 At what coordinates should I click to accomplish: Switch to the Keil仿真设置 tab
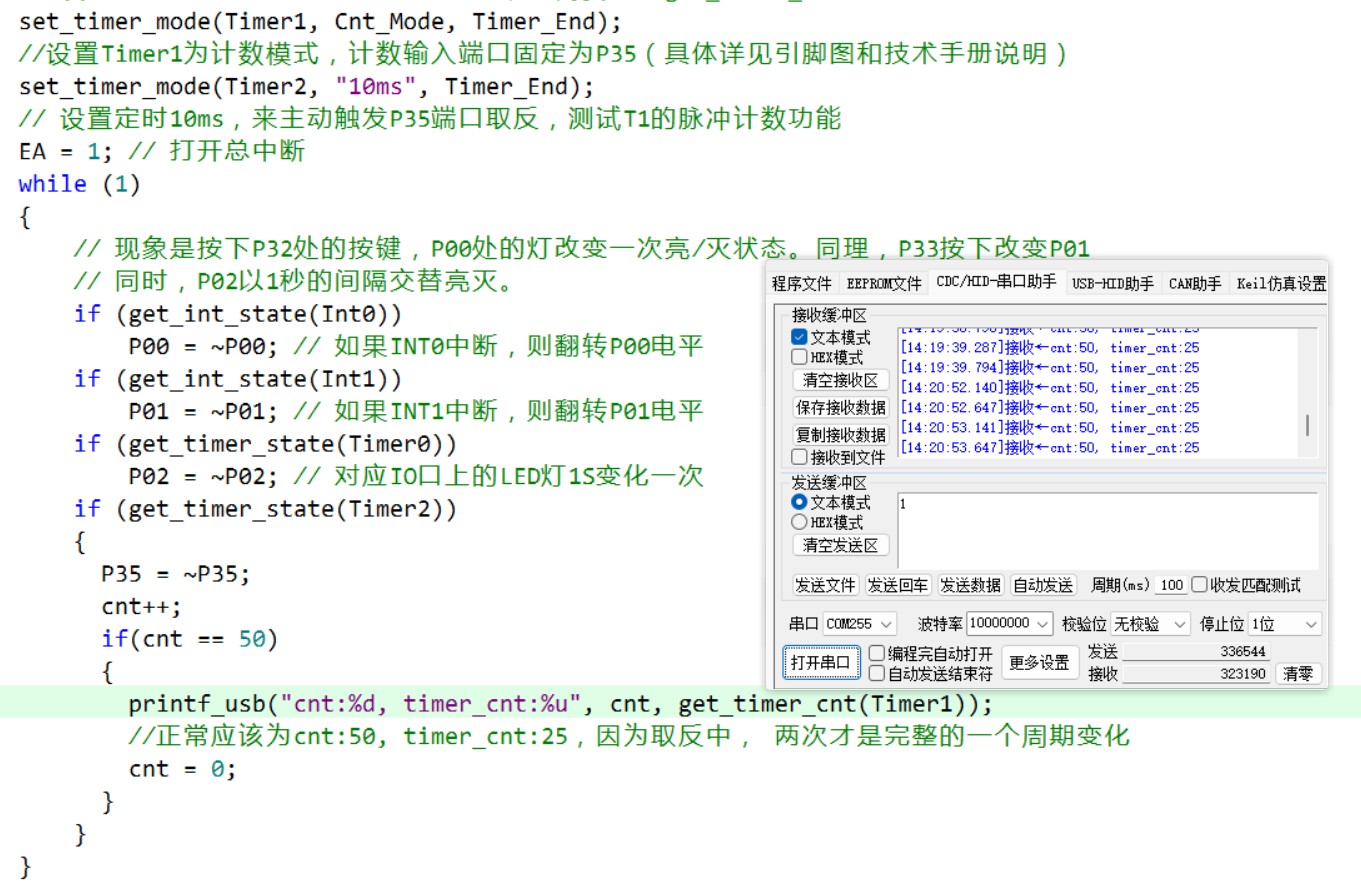(x=1281, y=284)
